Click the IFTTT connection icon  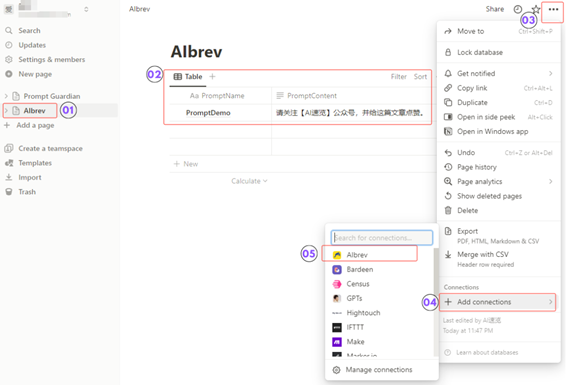(x=337, y=327)
